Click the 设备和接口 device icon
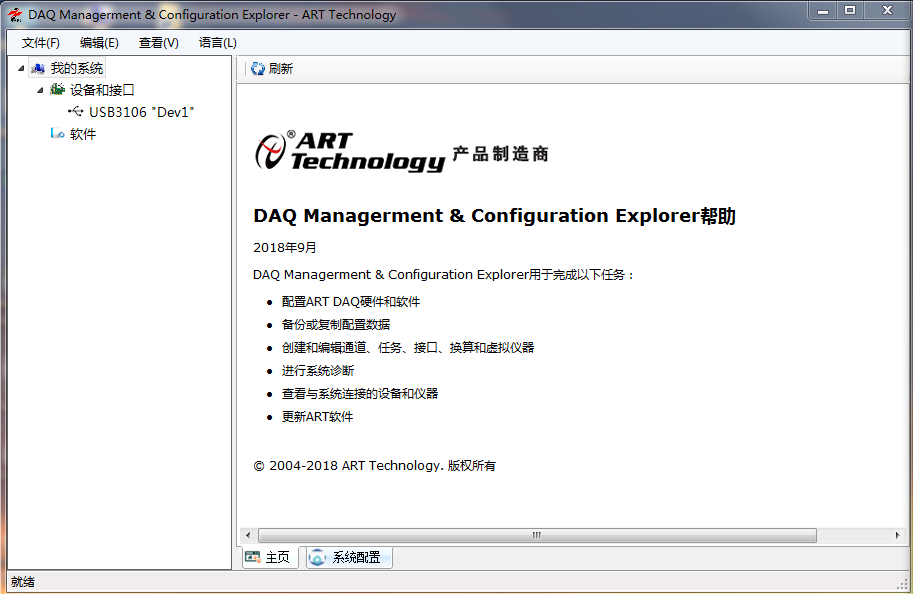The height and width of the screenshot is (594, 913). 57,90
